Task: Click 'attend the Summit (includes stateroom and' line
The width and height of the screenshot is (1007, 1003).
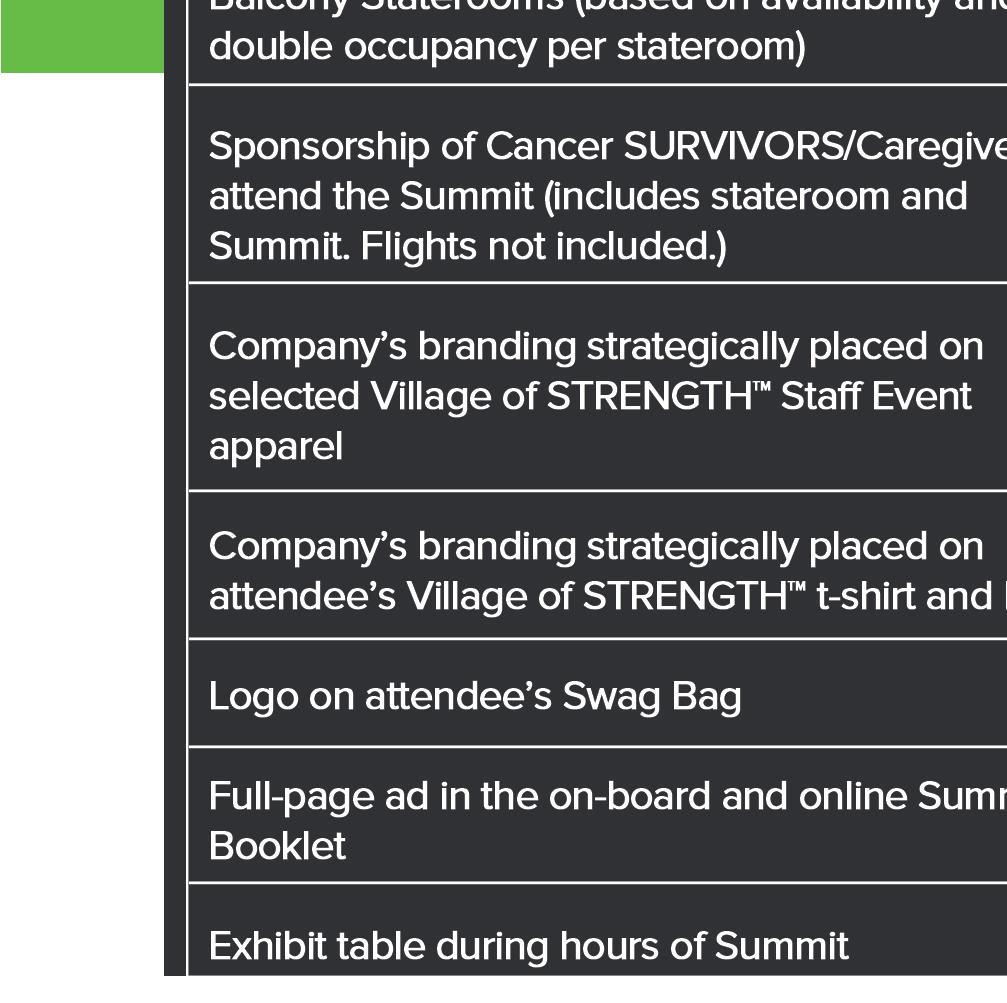Action: tap(587, 196)
